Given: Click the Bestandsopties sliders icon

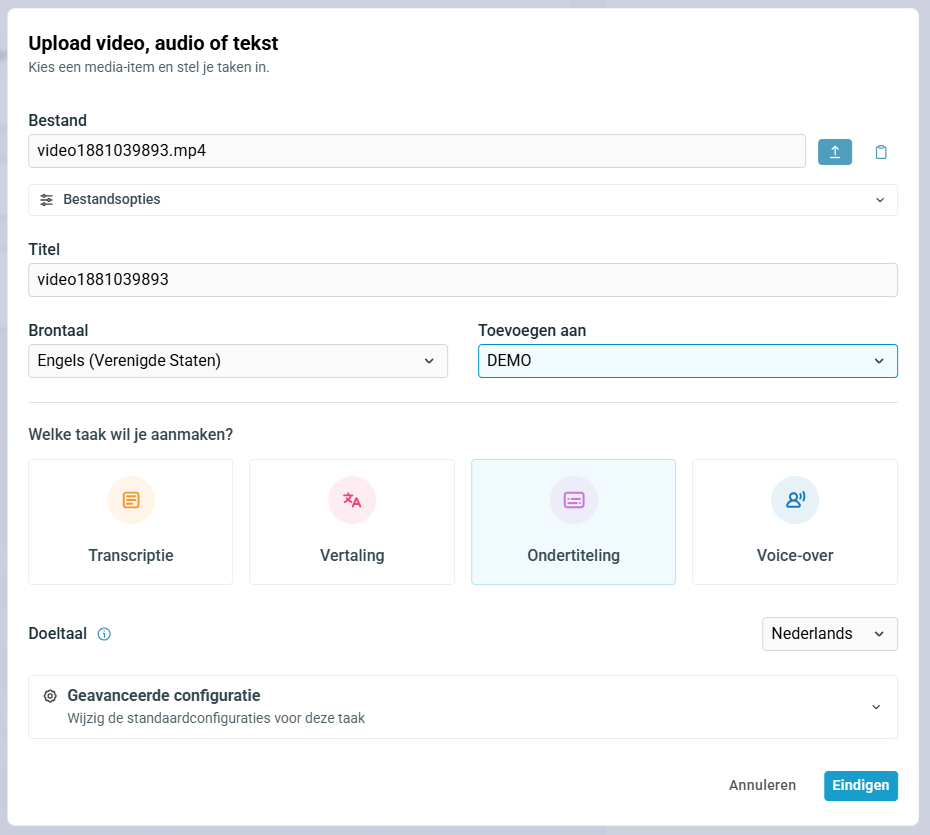Looking at the screenshot, I should coord(47,200).
